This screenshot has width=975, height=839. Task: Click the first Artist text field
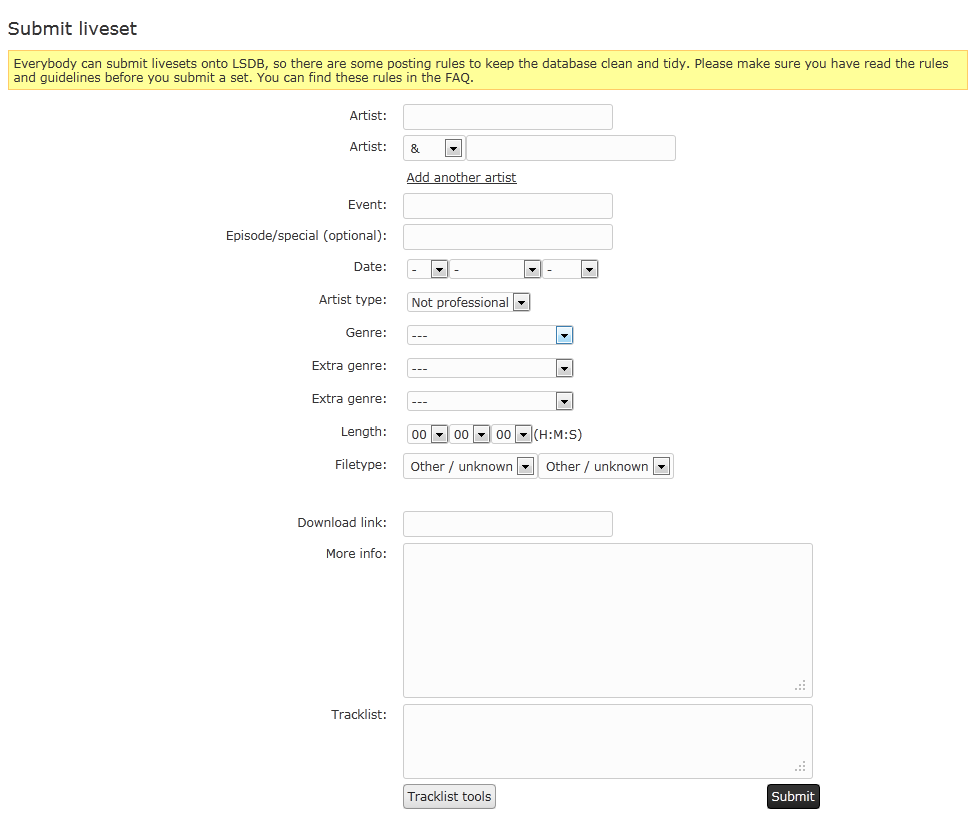point(507,117)
